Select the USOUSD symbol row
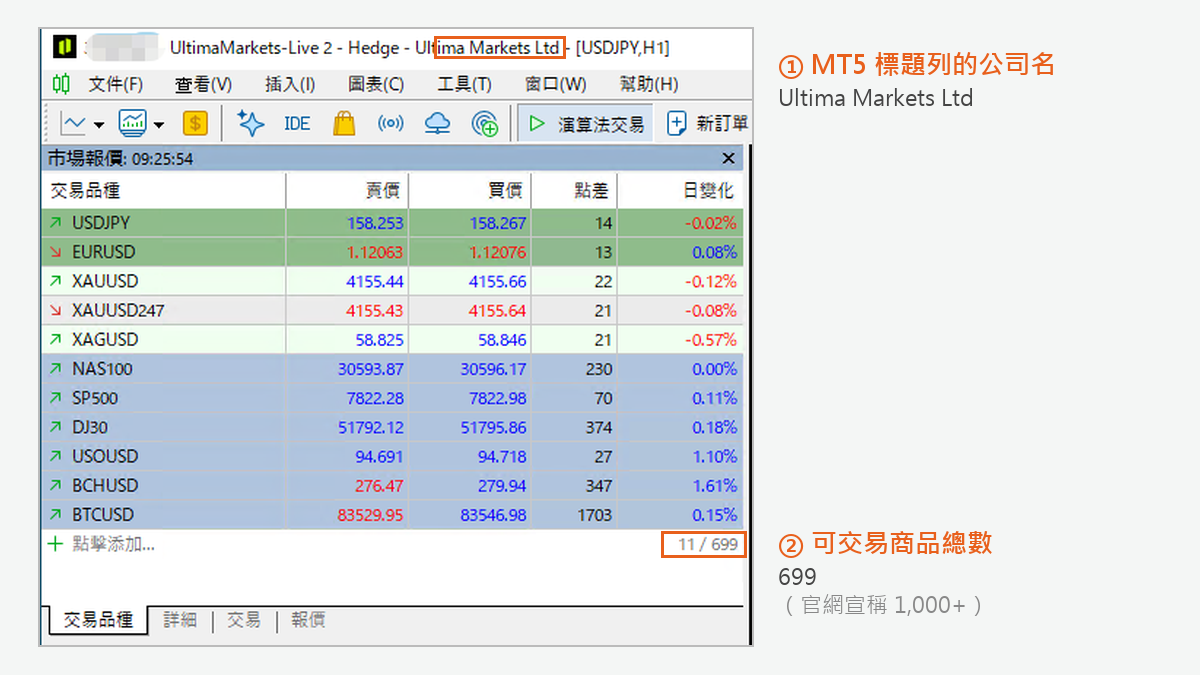This screenshot has width=1200, height=675. [x=393, y=456]
